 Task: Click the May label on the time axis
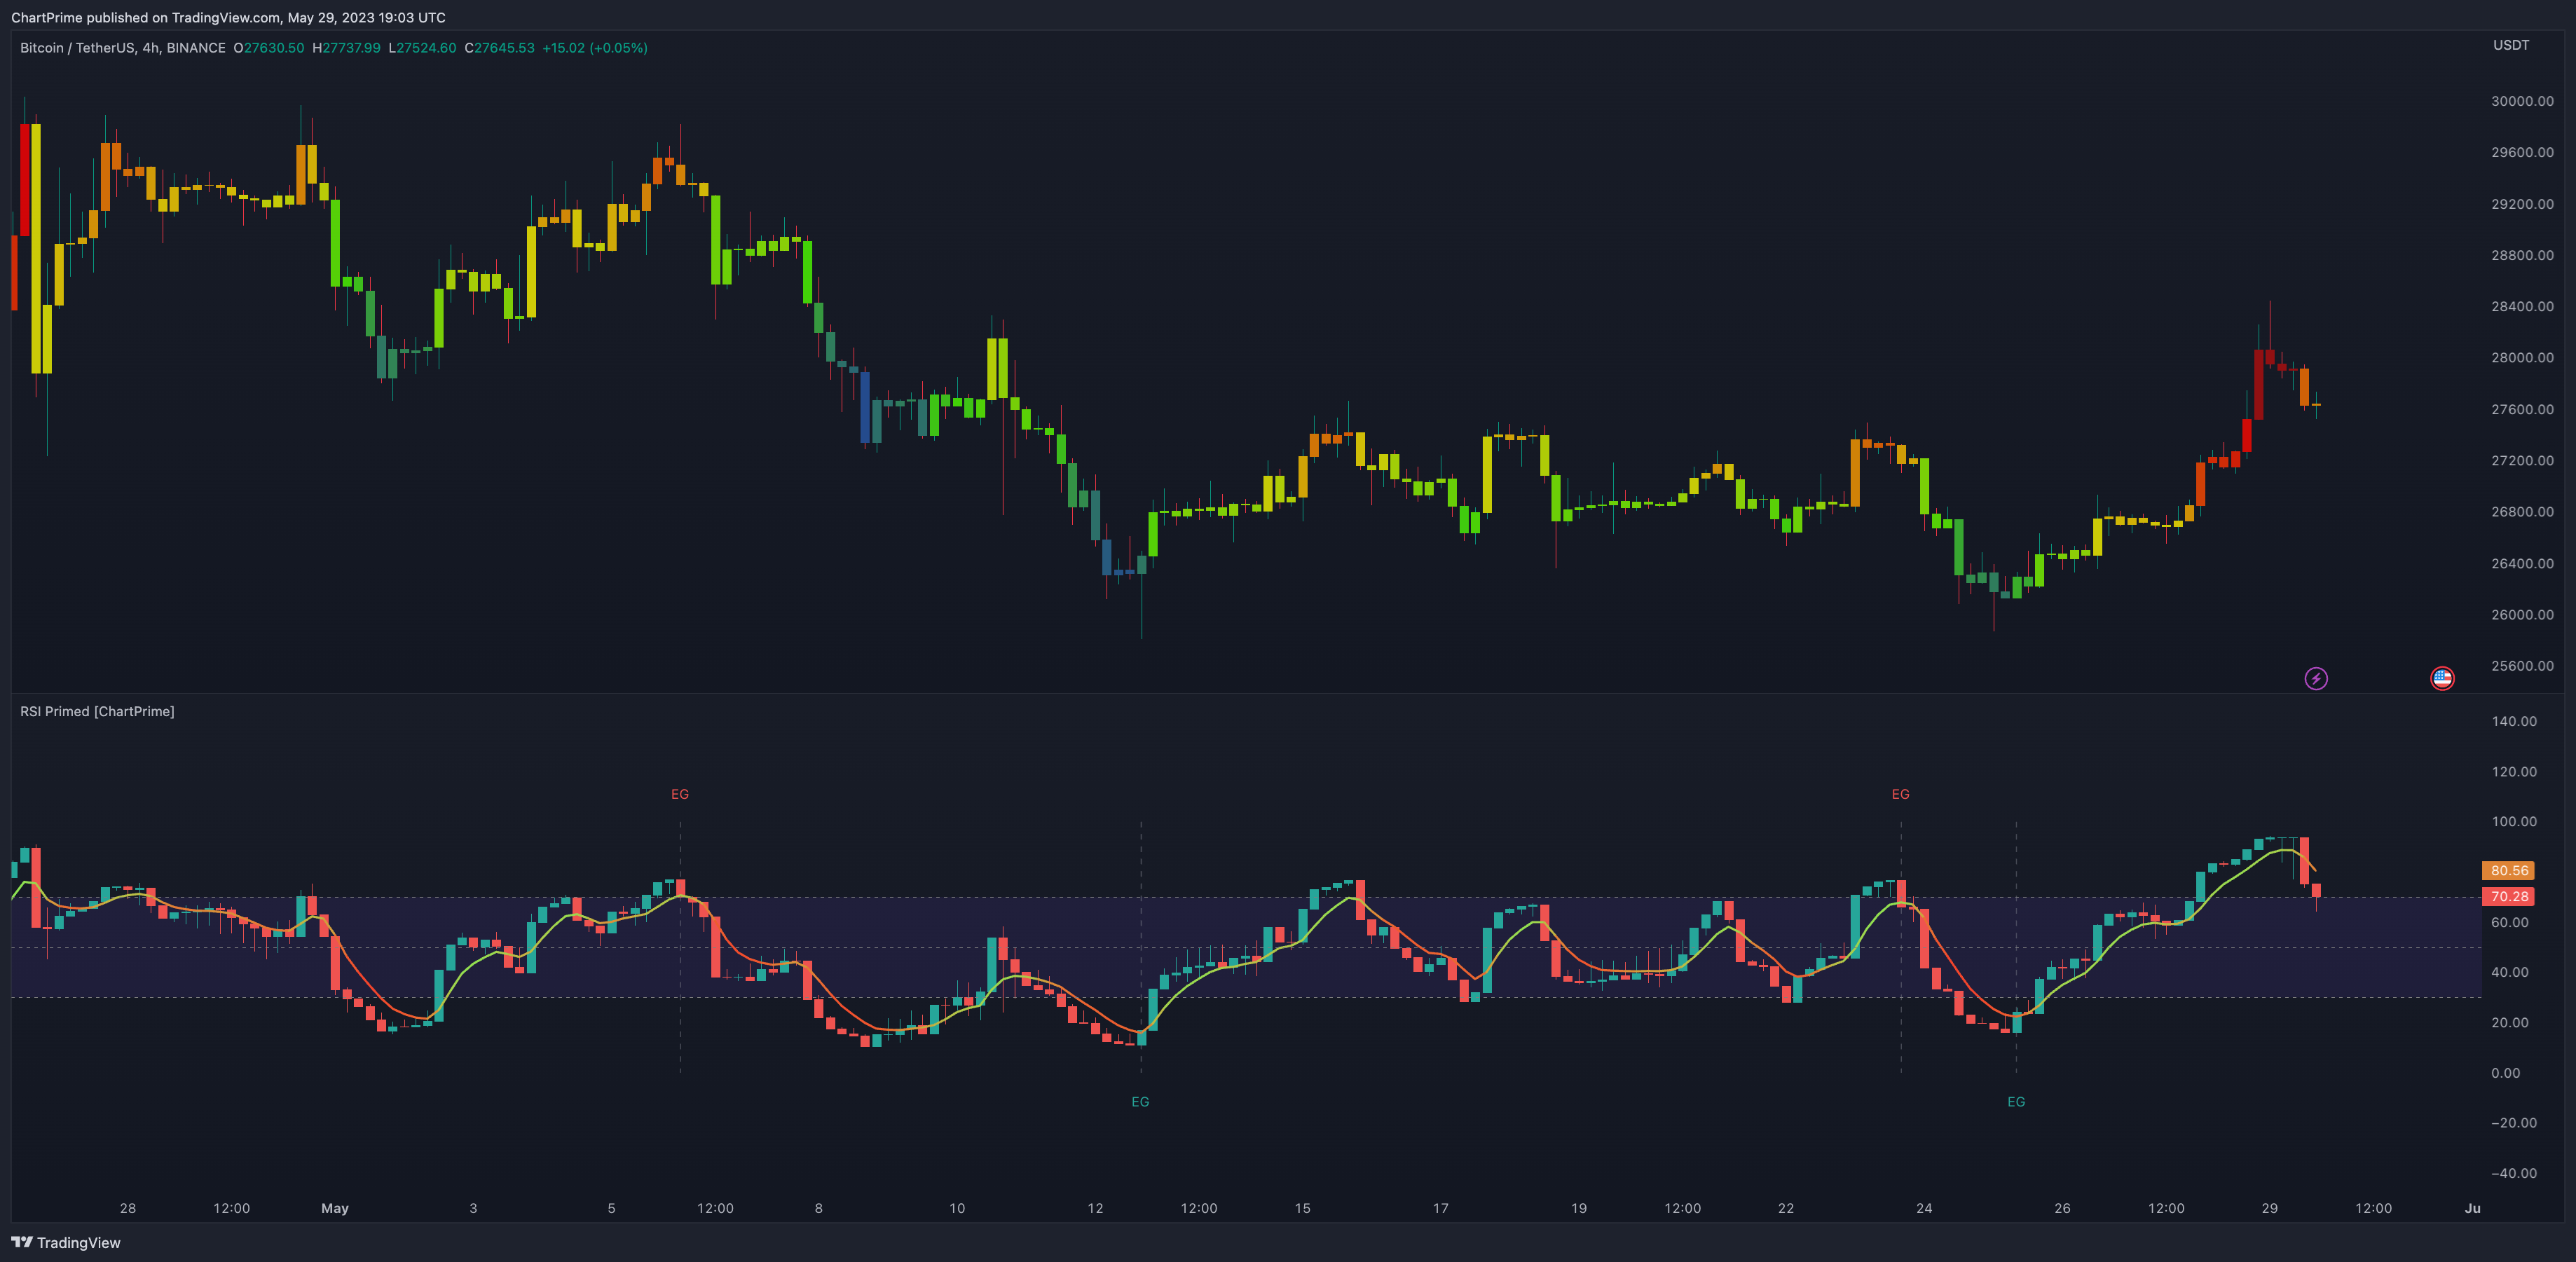[335, 1208]
